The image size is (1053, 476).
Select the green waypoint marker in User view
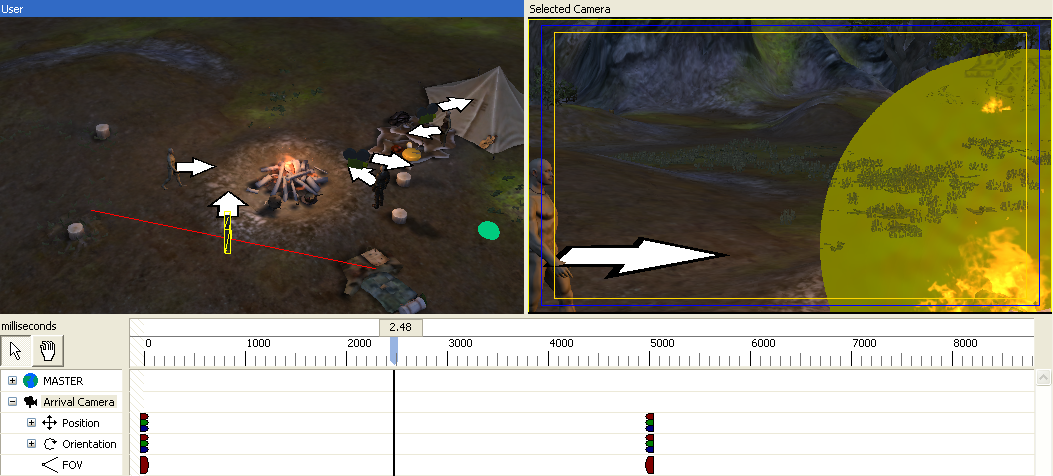[488, 231]
